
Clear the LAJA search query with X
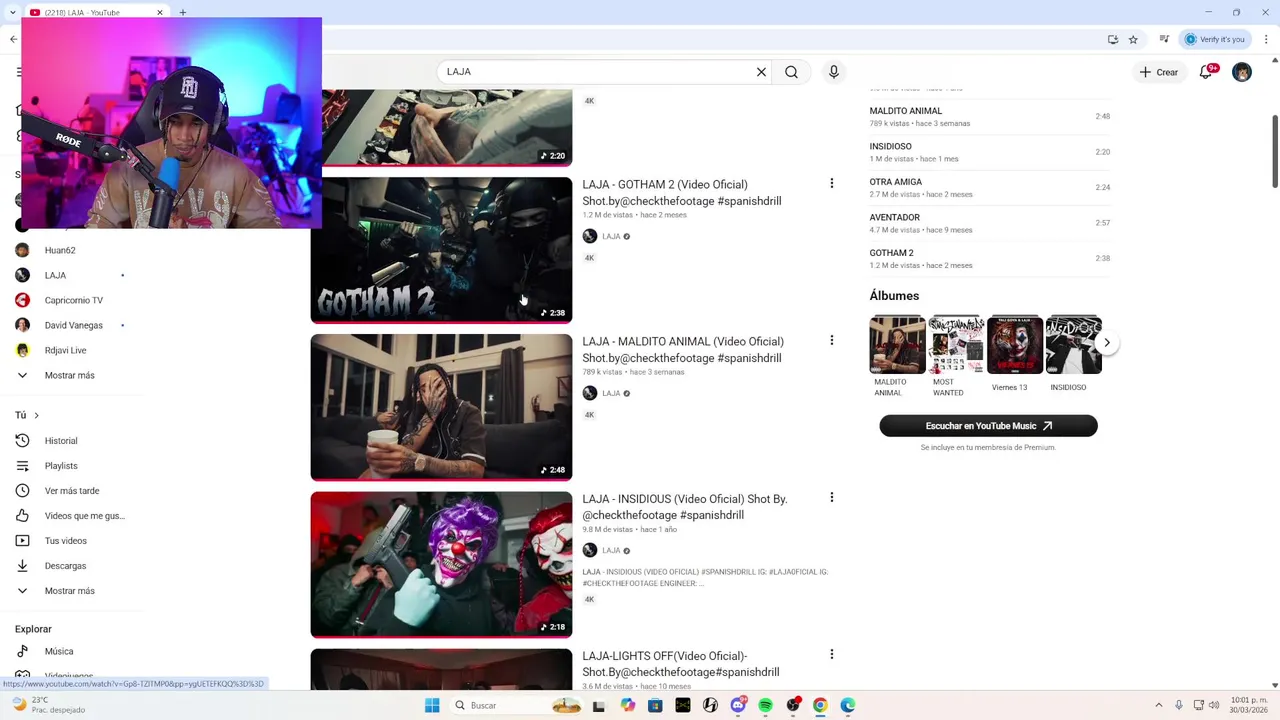[x=761, y=72]
